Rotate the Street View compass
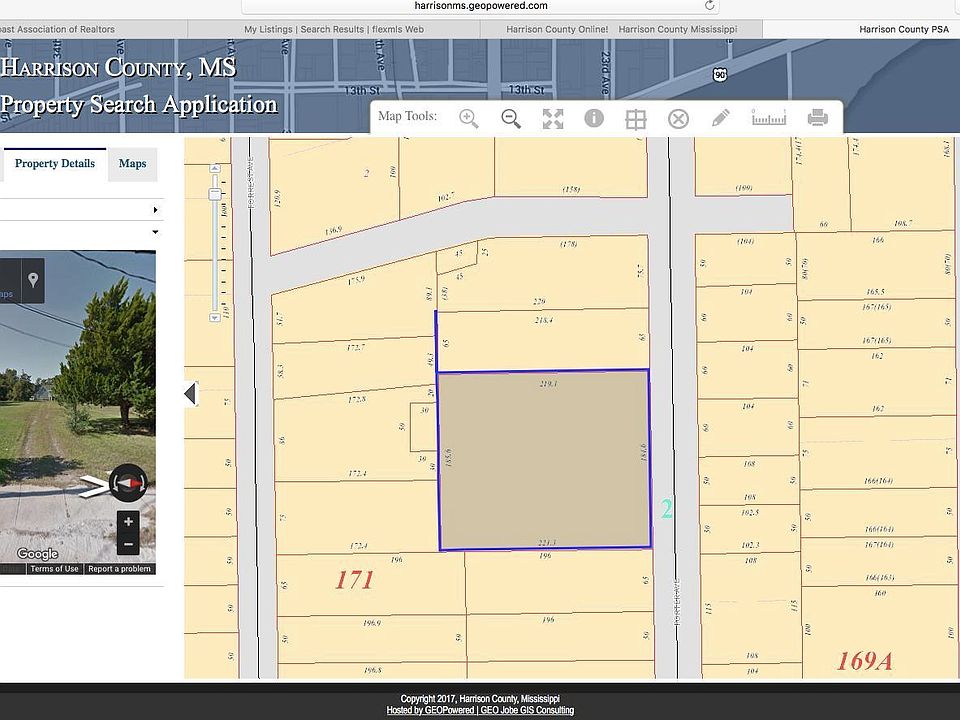960x720 pixels. click(129, 483)
